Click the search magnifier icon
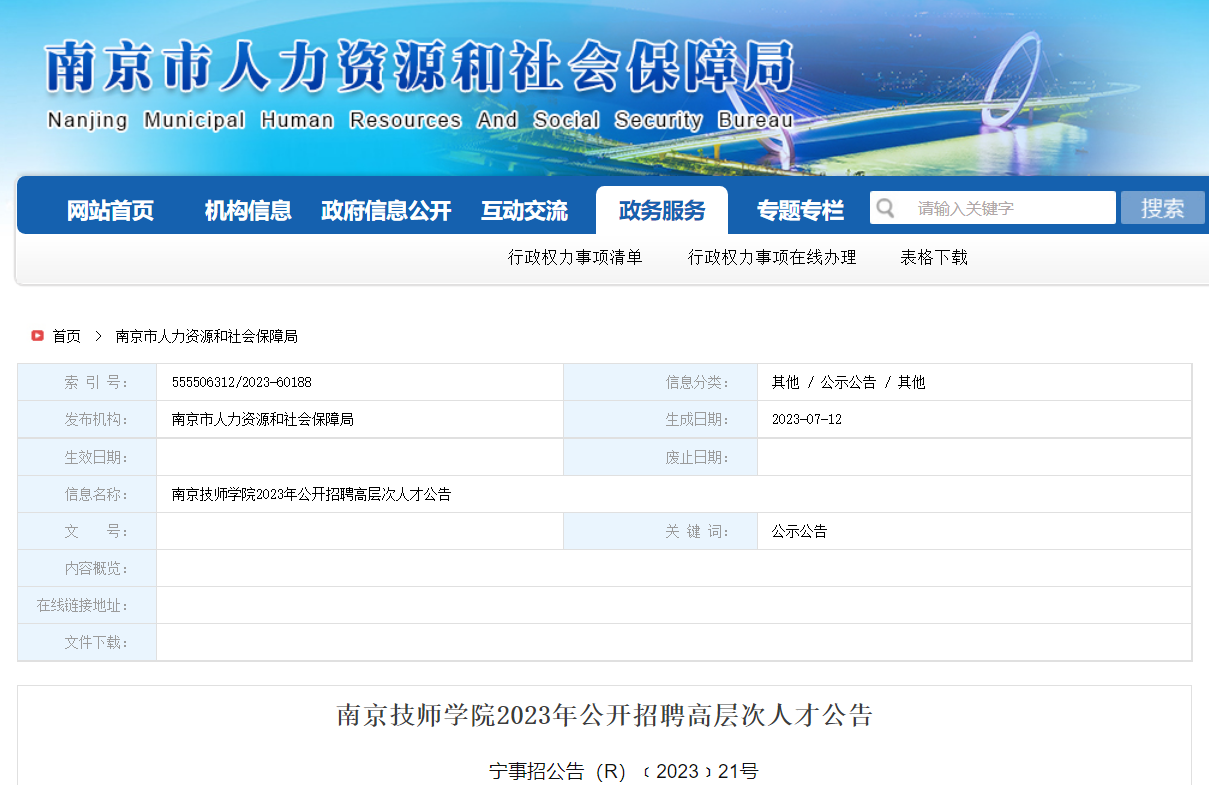Viewport: 1209px width, 785px height. tap(885, 208)
